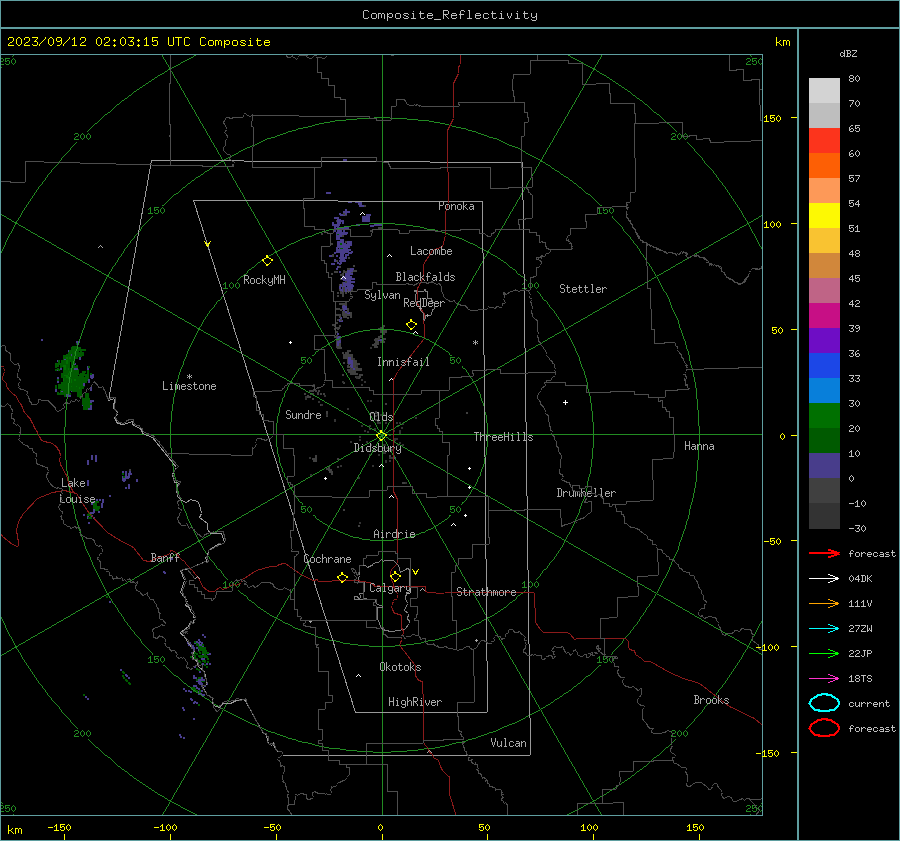Click the ThreeHills label
Viewport: 900px width, 841px height.
[503, 437]
